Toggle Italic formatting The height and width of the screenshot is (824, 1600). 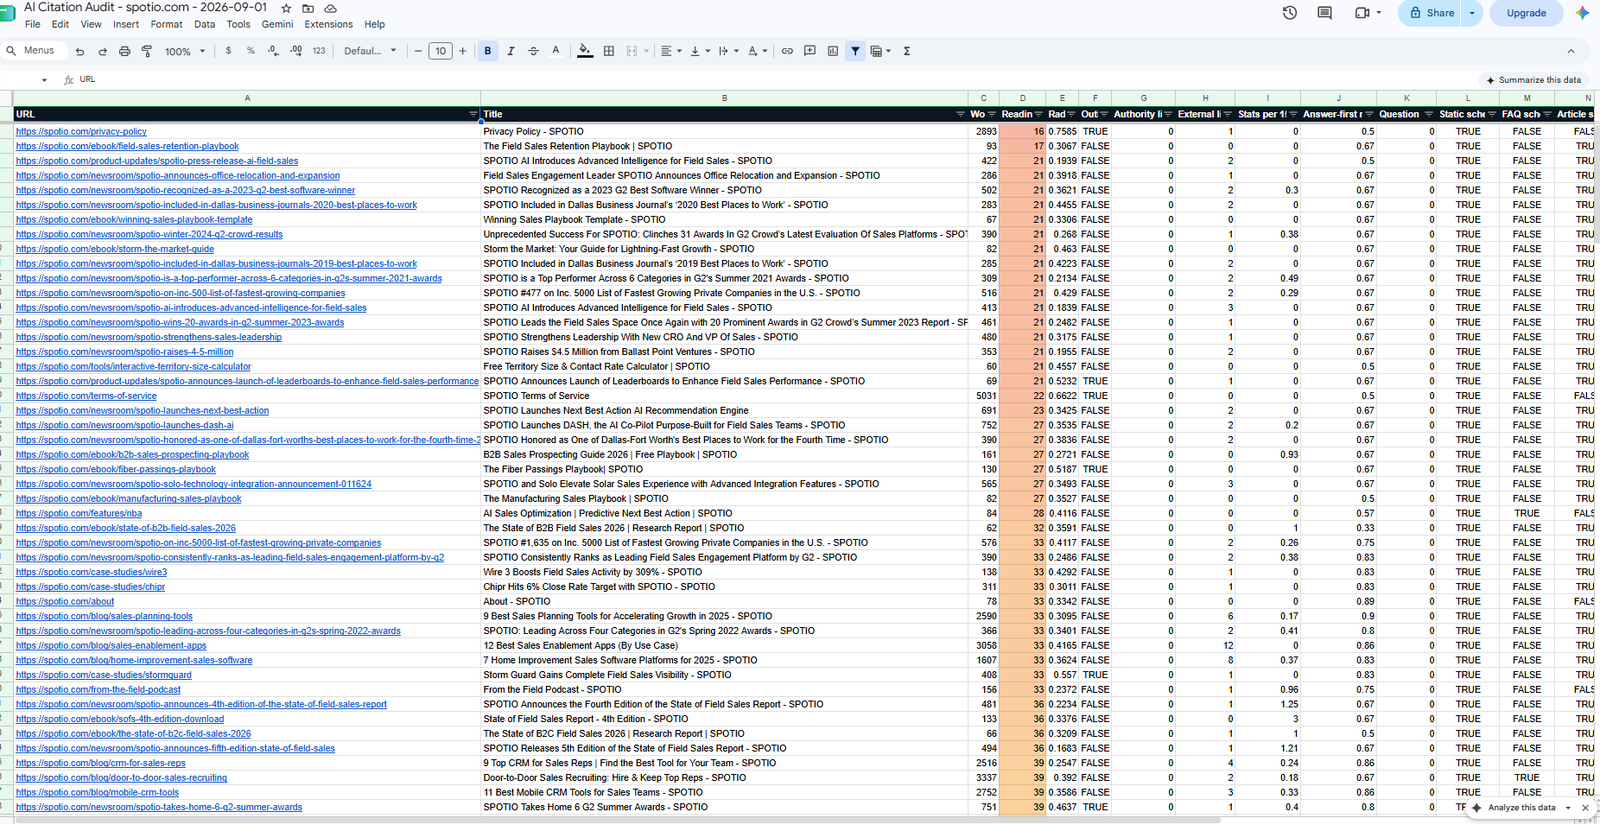coord(511,51)
